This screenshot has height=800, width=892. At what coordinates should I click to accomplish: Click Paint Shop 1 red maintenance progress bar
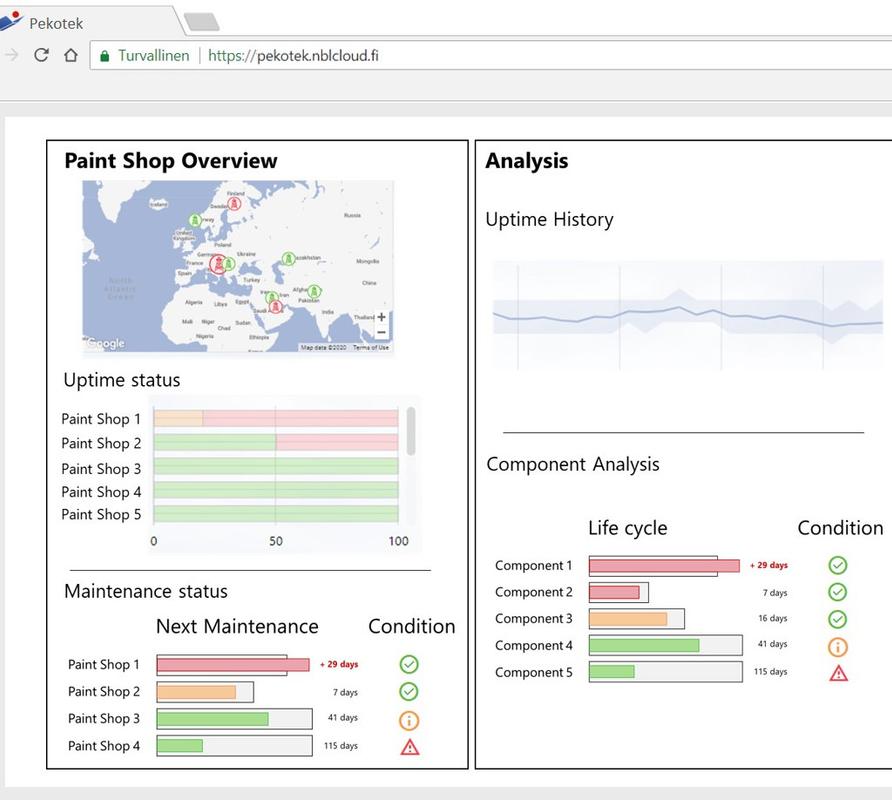(x=232, y=665)
